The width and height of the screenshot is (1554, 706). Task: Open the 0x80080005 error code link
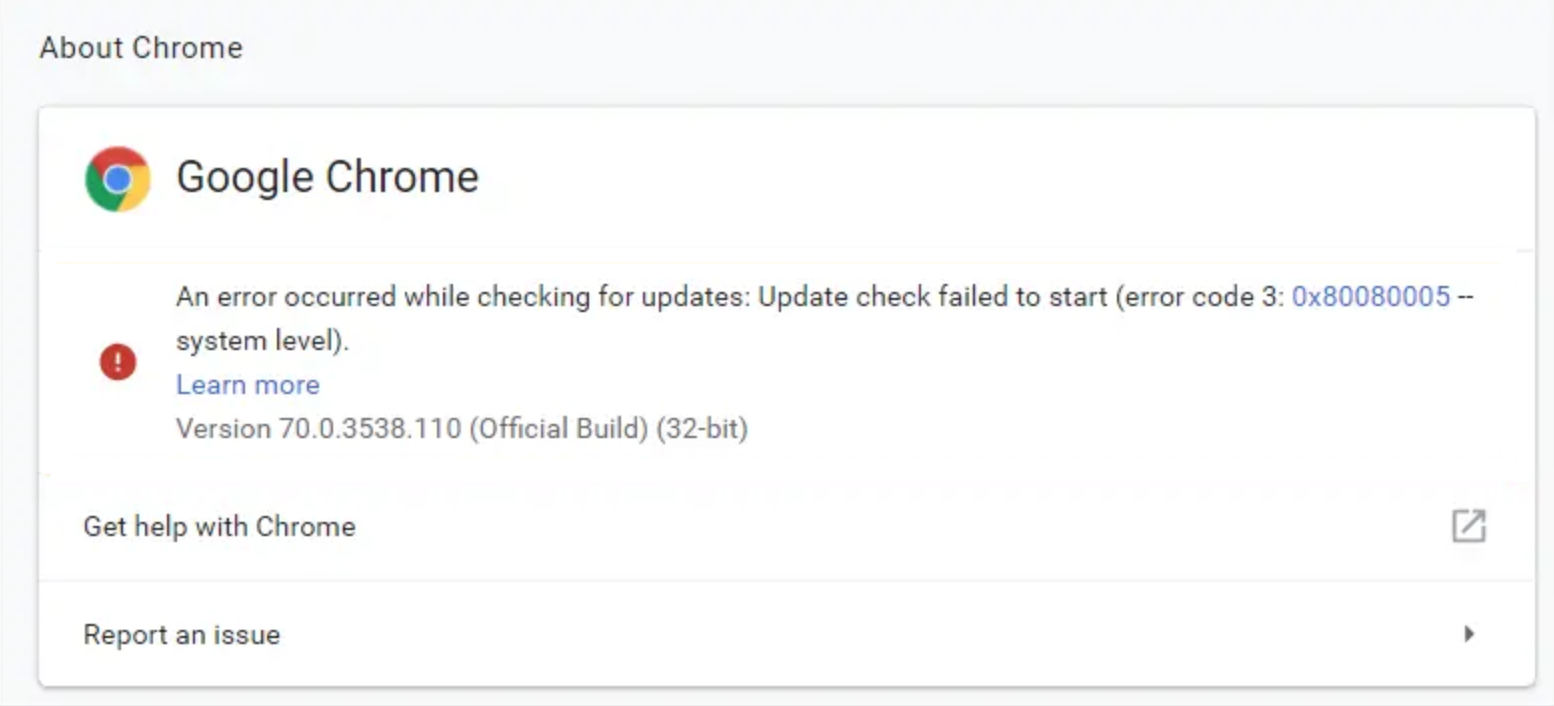point(1370,297)
